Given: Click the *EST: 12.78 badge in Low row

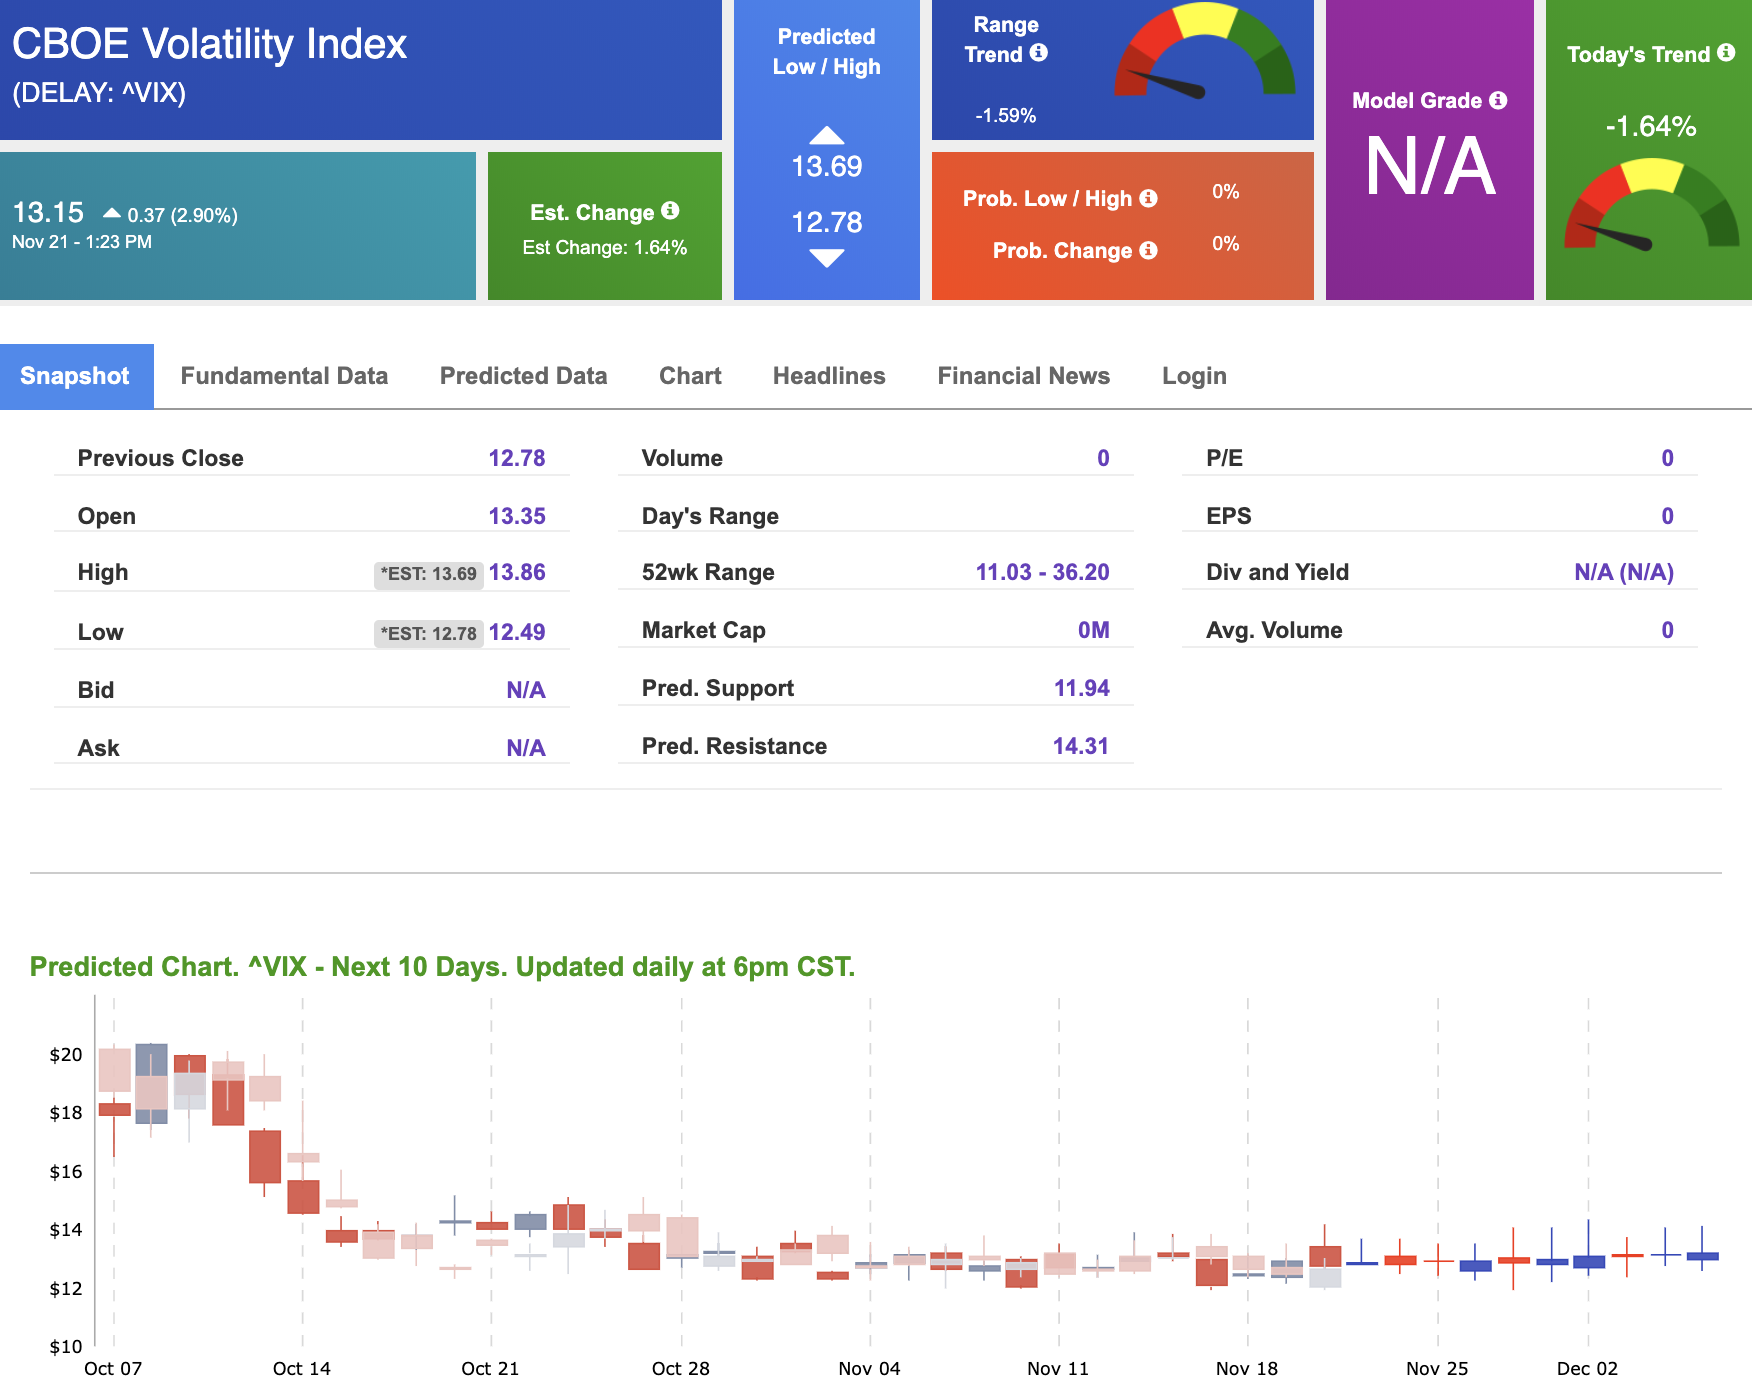Looking at the screenshot, I should click(x=429, y=634).
